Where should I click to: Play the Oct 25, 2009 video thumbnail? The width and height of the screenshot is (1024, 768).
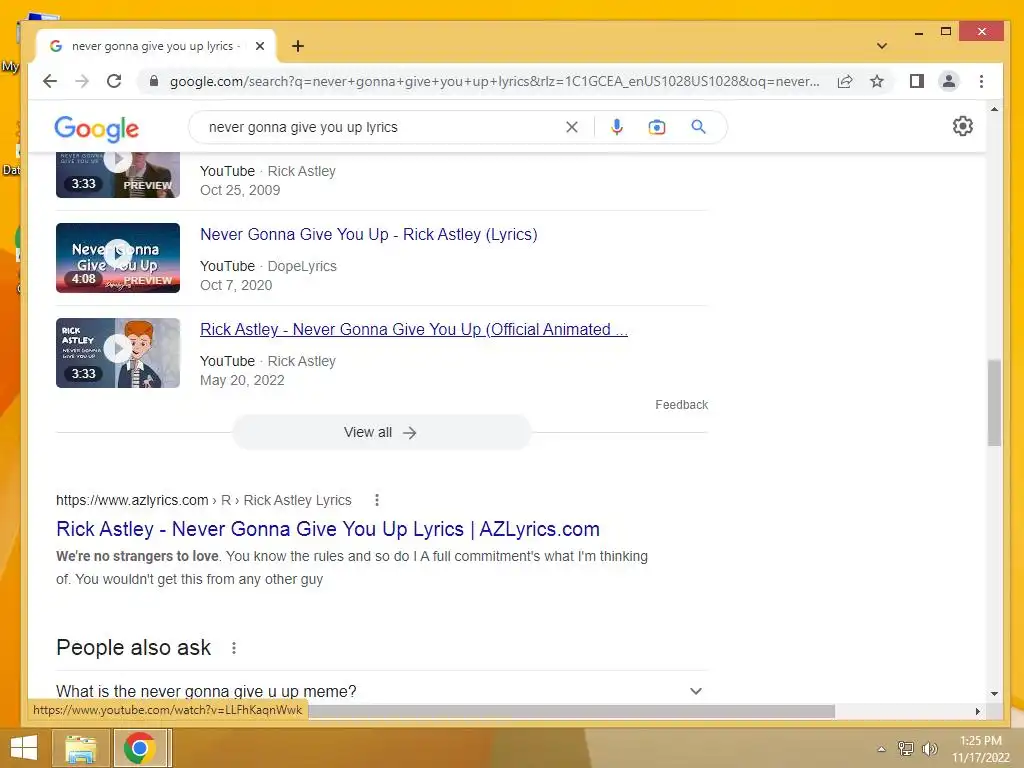pyautogui.click(x=118, y=174)
